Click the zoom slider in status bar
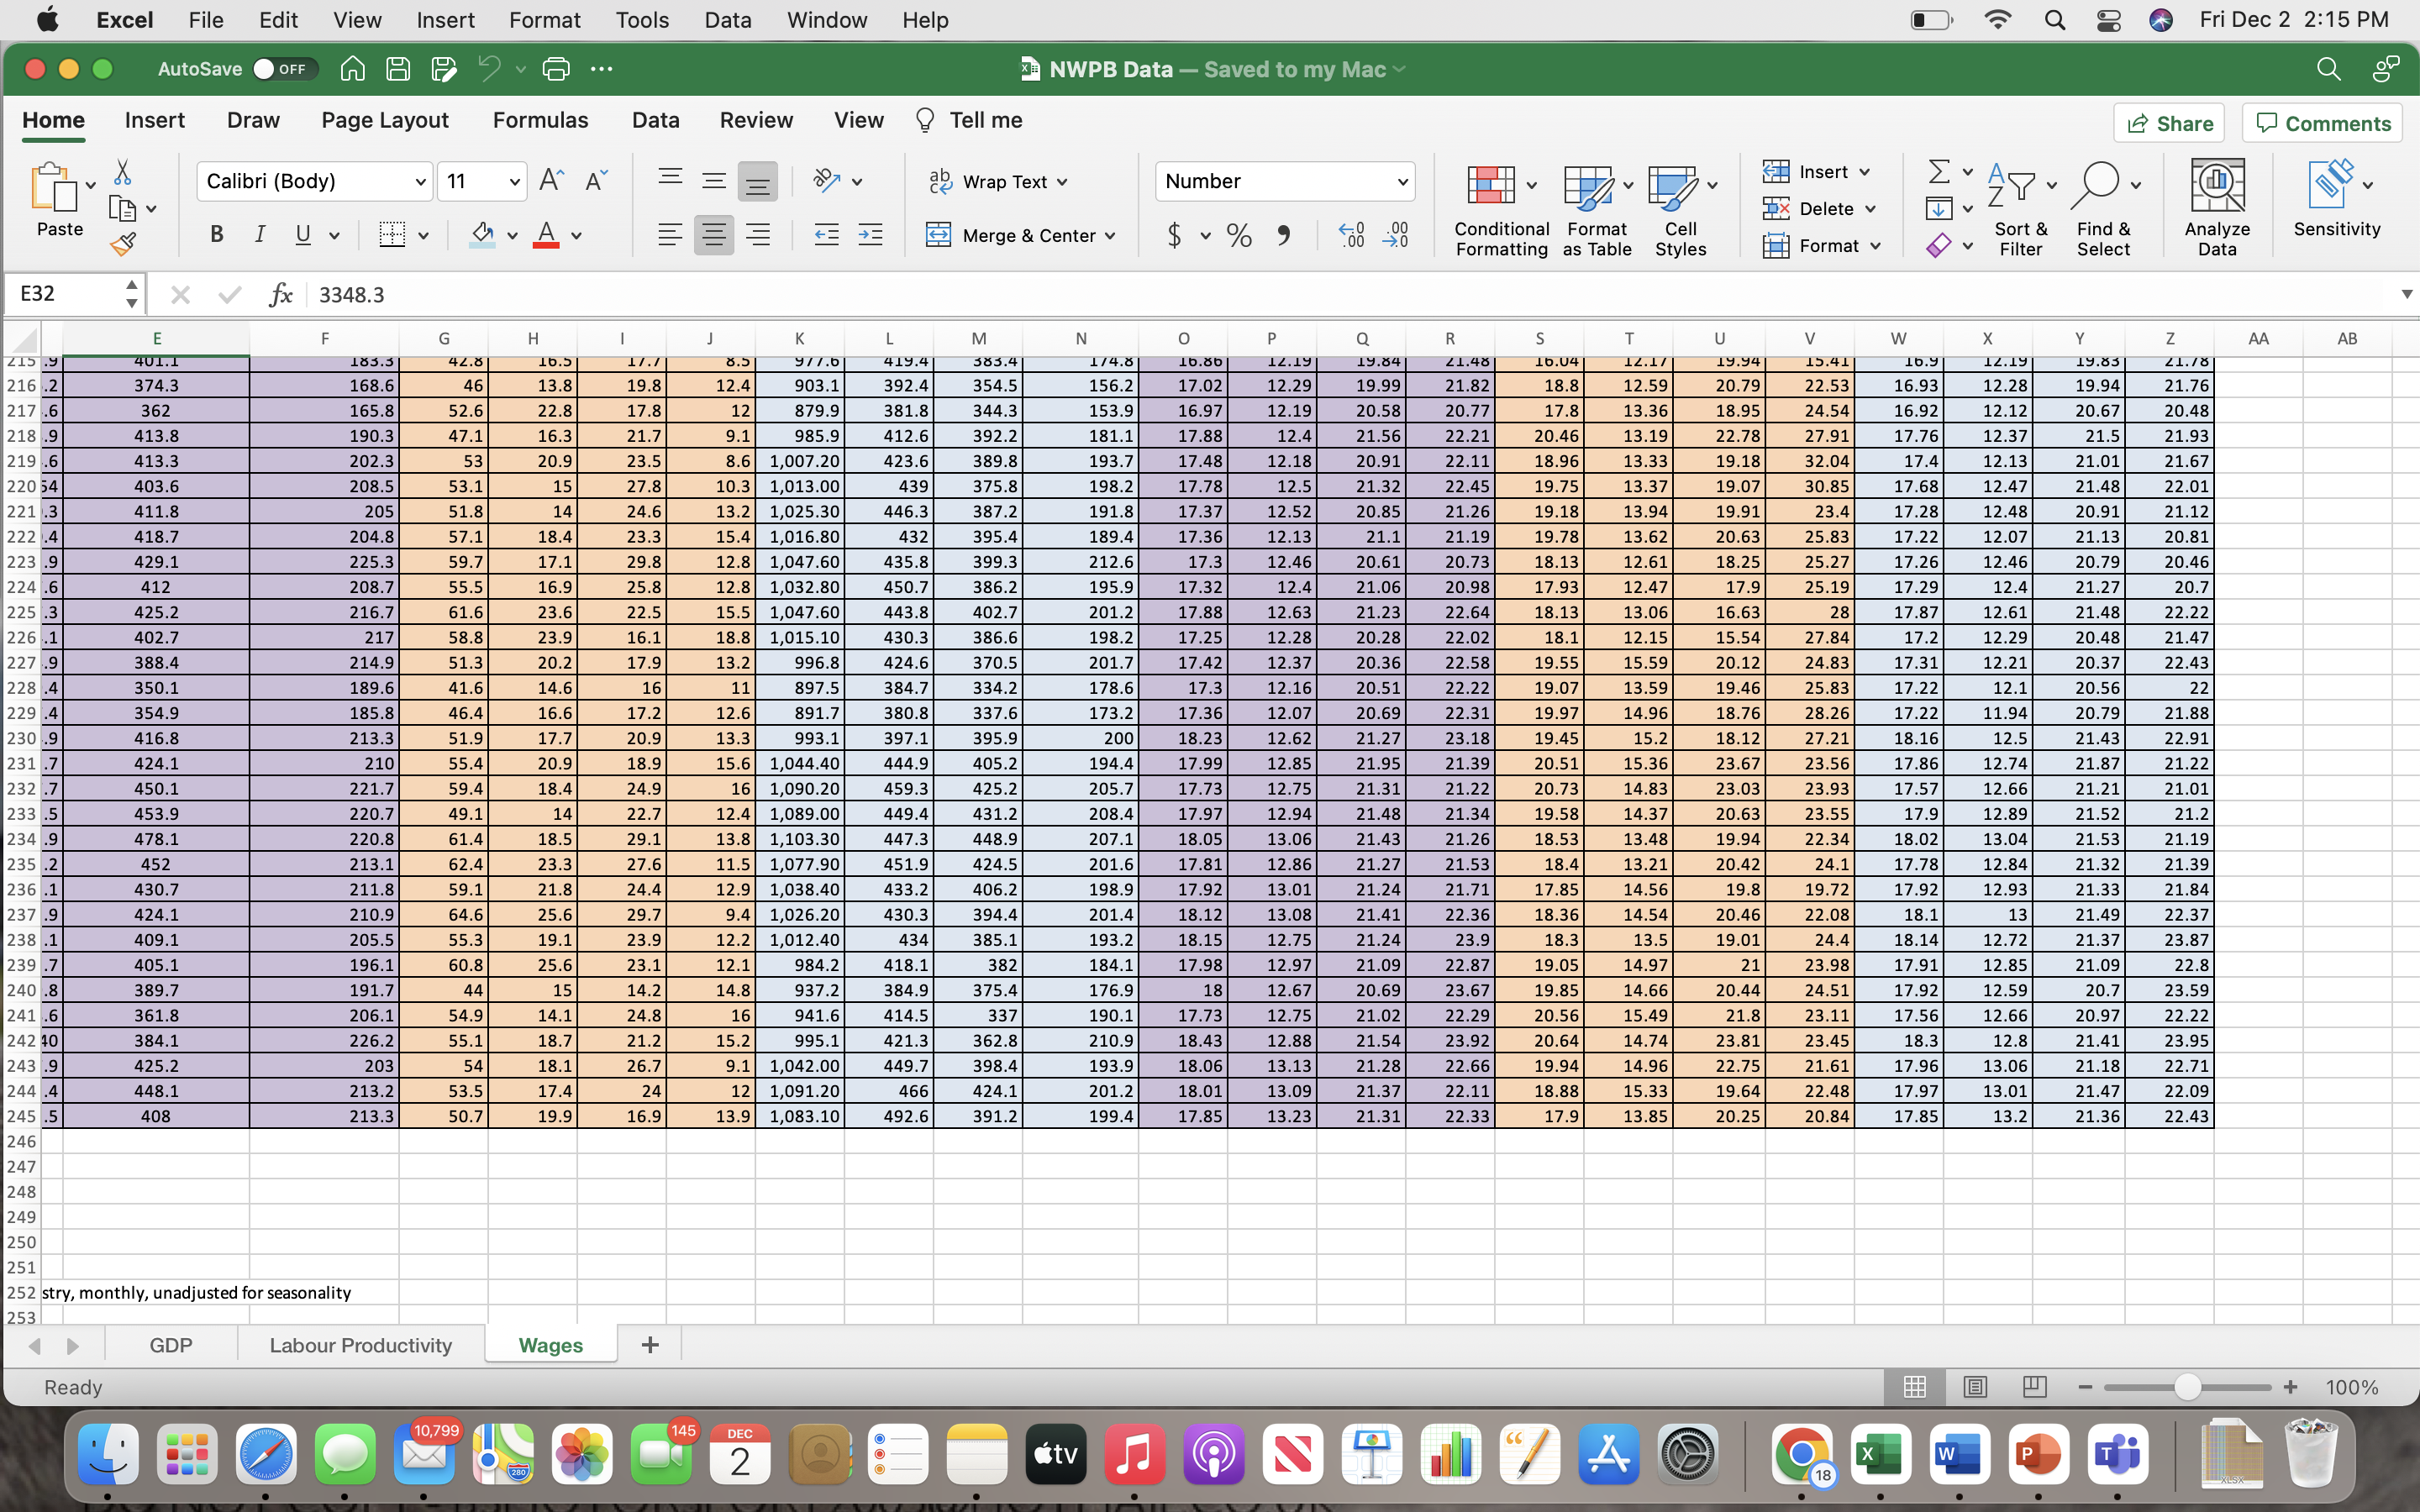 point(2186,1387)
